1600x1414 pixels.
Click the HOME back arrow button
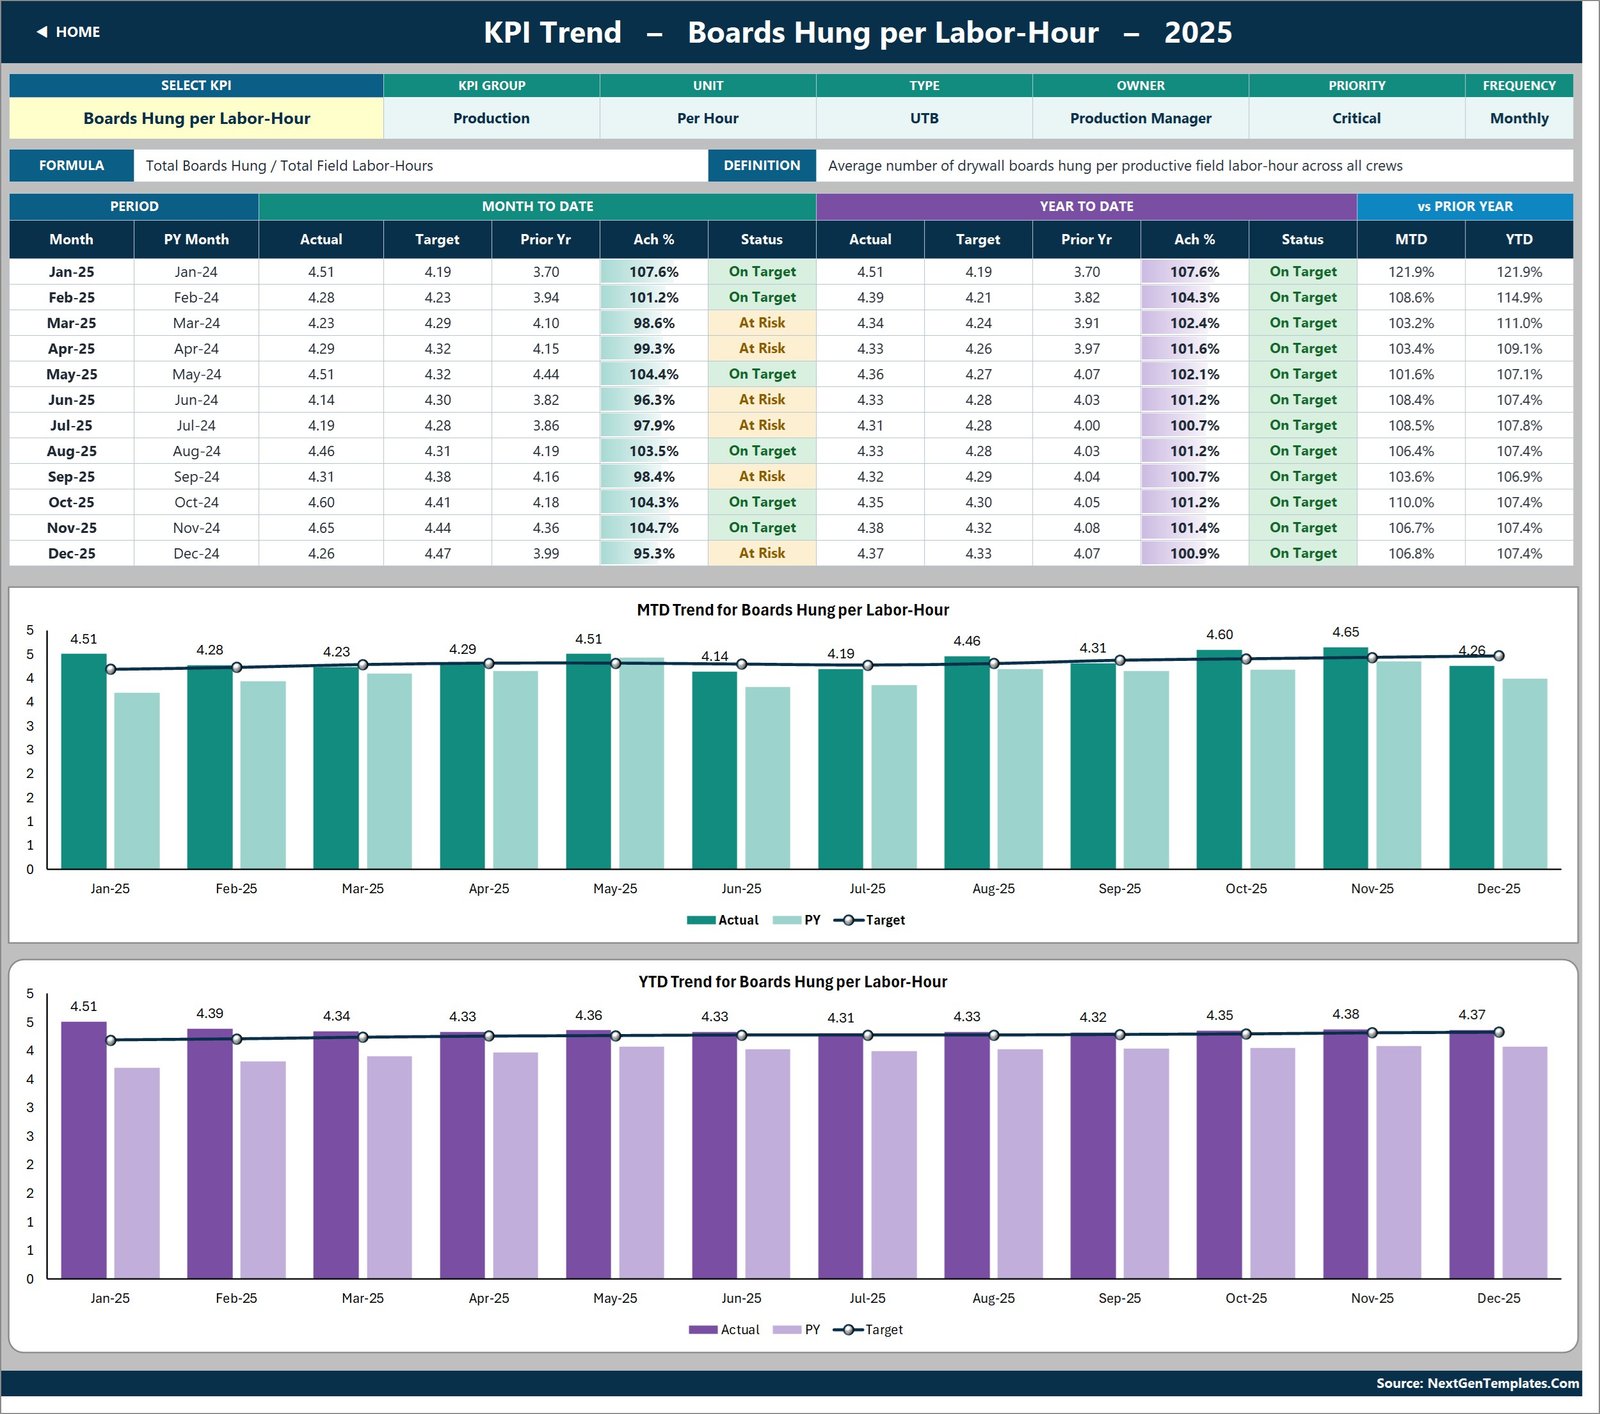tap(68, 32)
